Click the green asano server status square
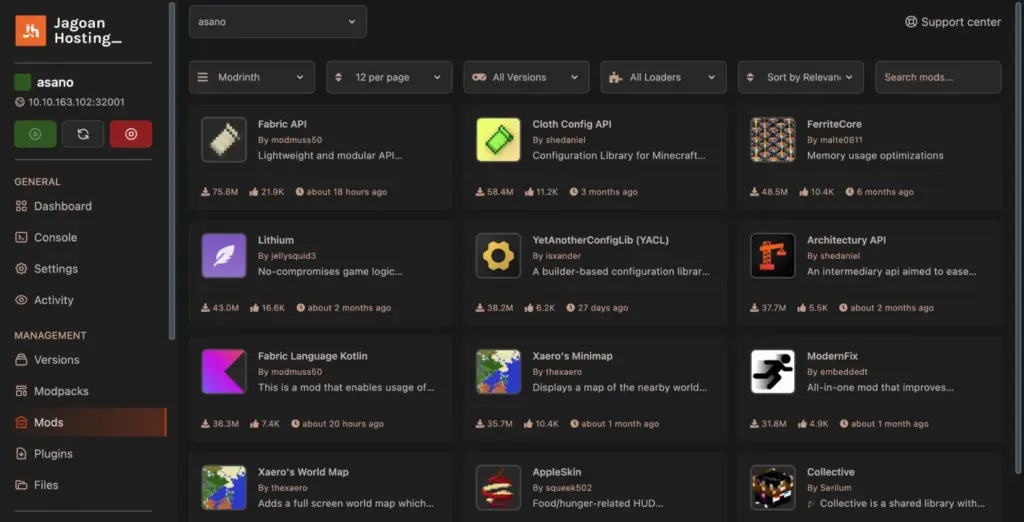 (x=23, y=82)
